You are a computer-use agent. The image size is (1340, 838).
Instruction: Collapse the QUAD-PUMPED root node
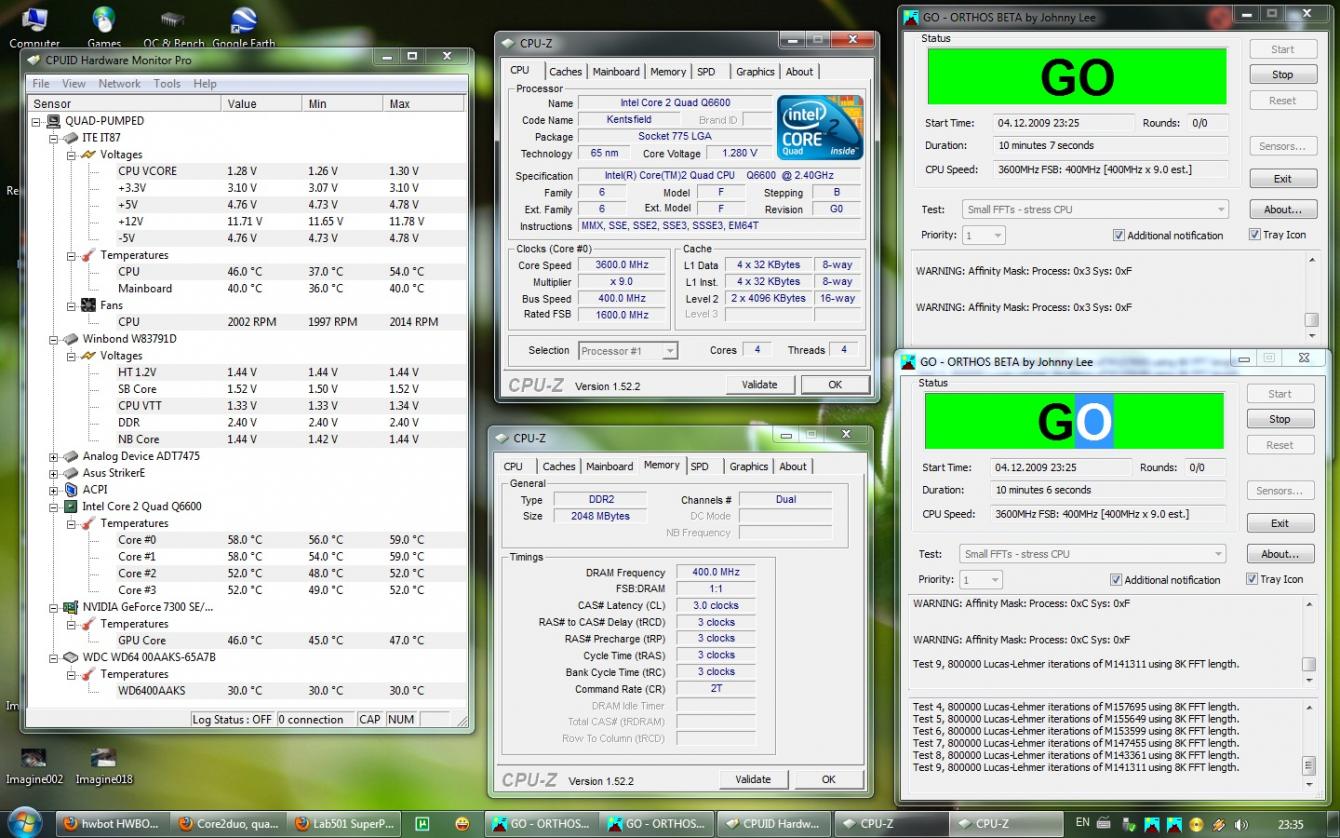(37, 121)
